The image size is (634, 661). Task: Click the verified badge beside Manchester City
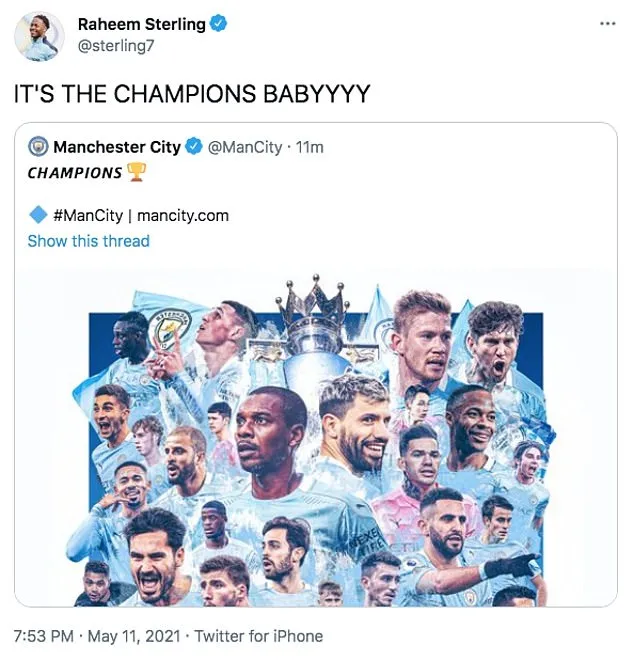pos(193,147)
